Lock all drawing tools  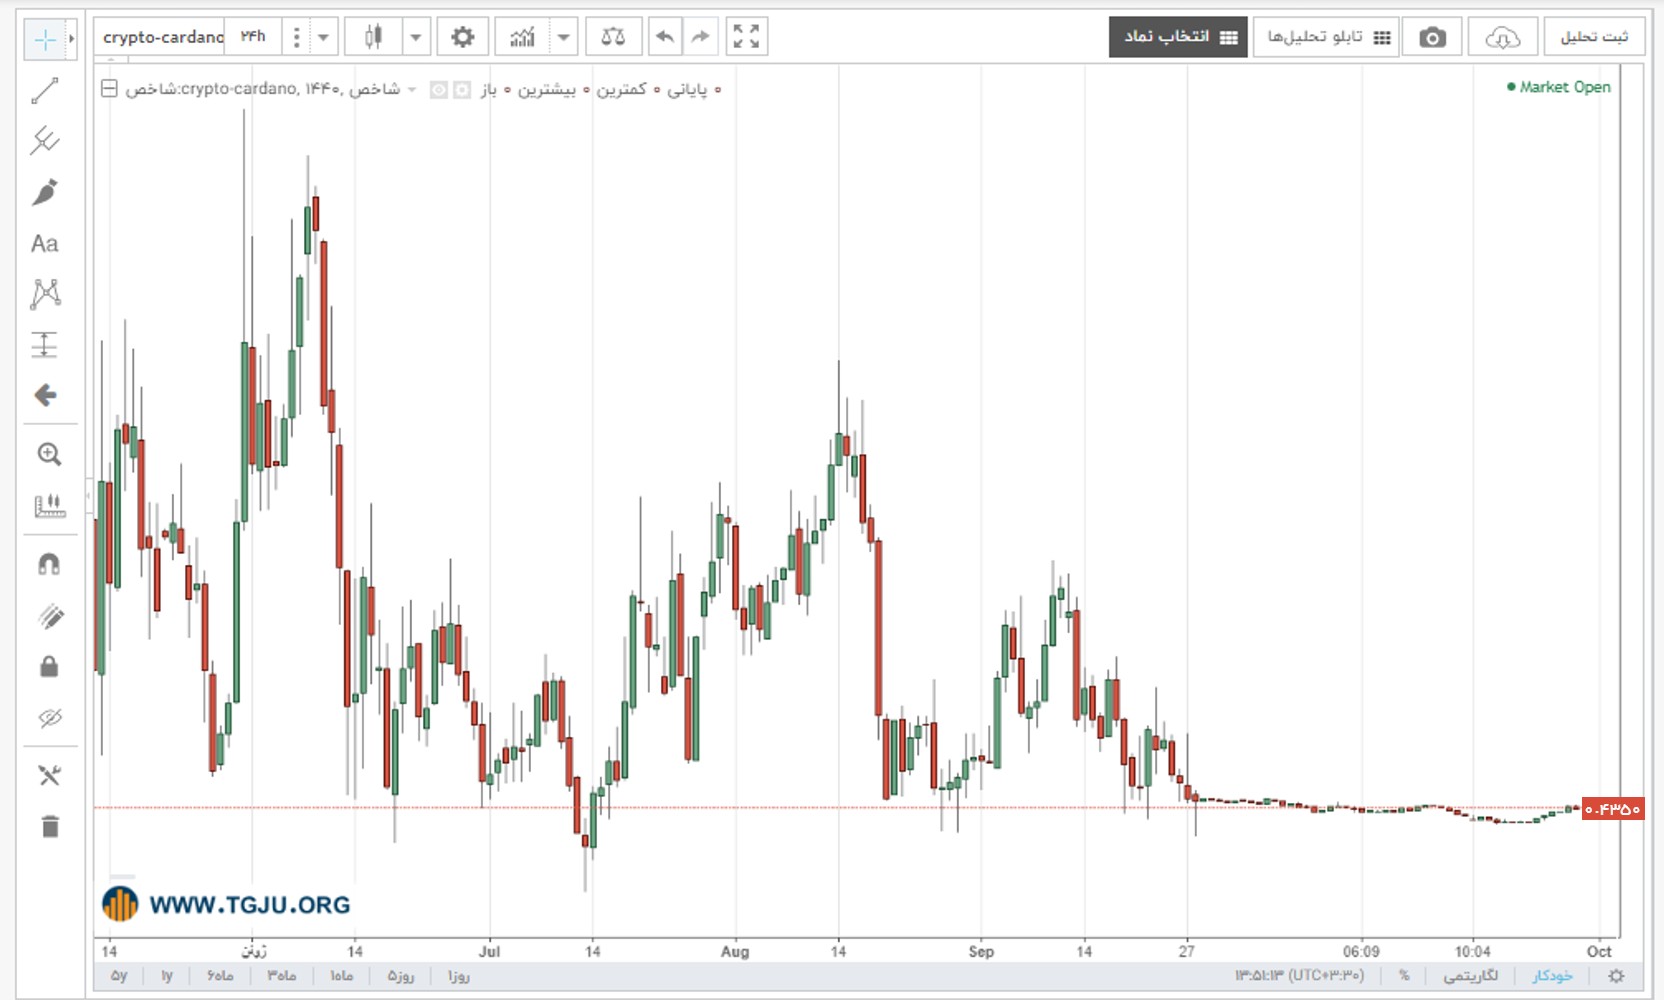(49, 667)
